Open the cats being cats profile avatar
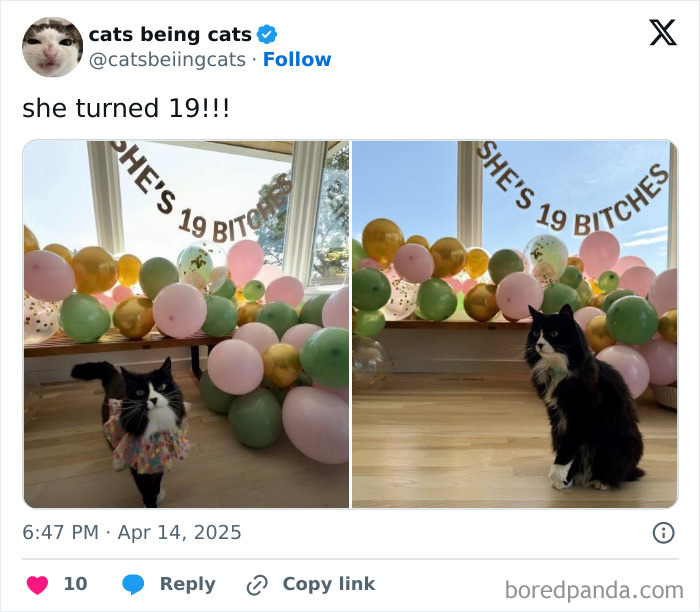The height and width of the screenshot is (612, 700). 53,47
